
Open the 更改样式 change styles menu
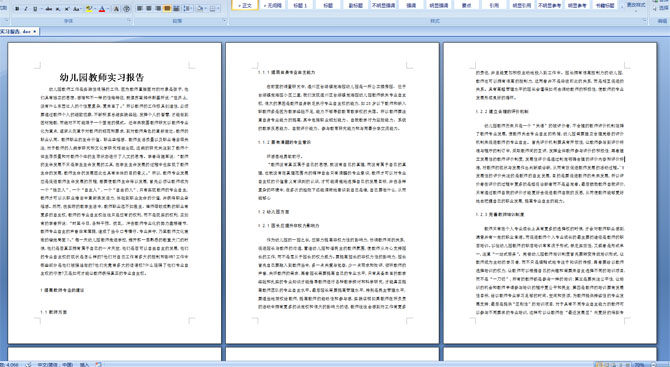tap(636, 5)
